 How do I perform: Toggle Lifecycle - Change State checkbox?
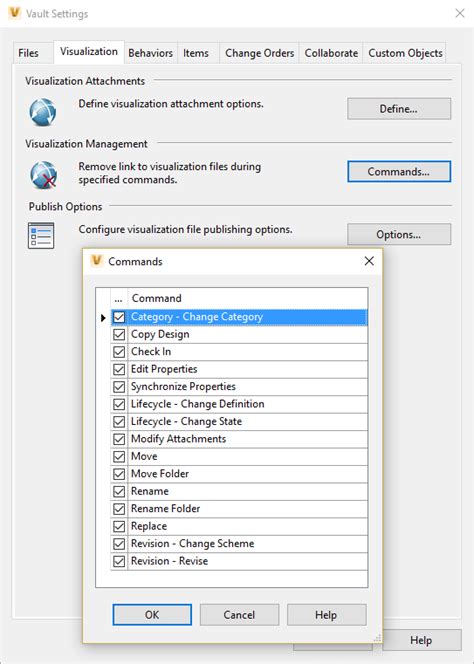[119, 422]
